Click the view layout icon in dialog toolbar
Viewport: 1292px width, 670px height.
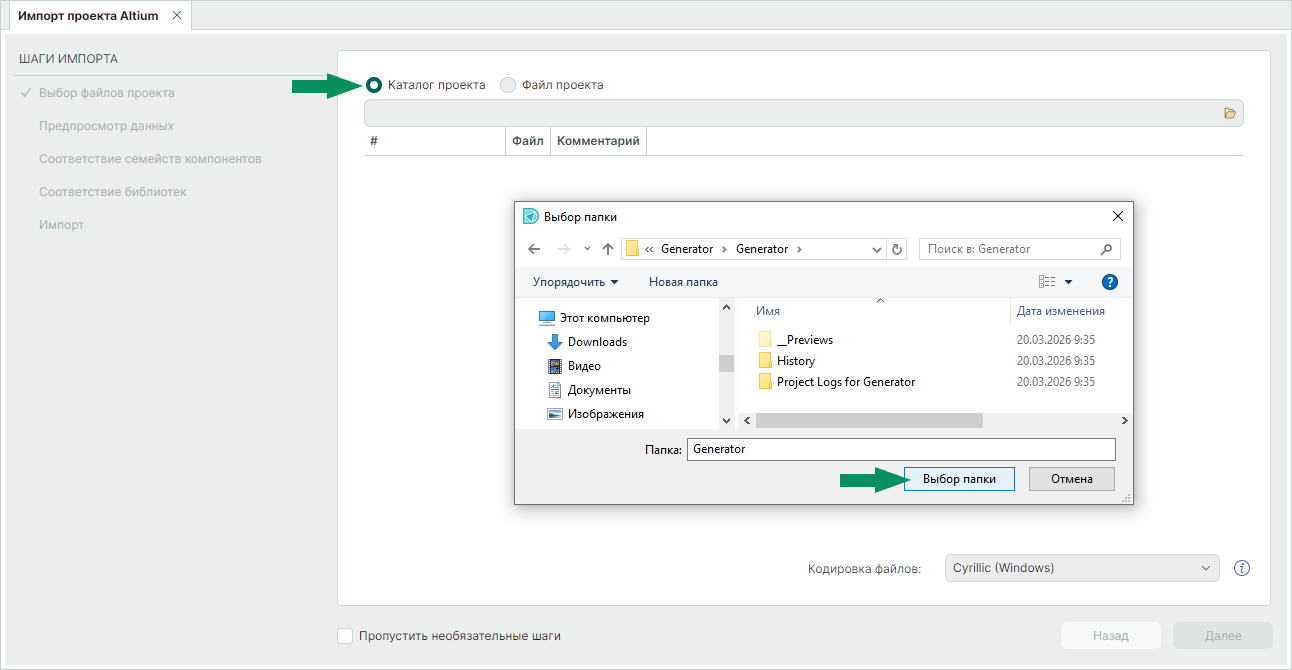1047,282
